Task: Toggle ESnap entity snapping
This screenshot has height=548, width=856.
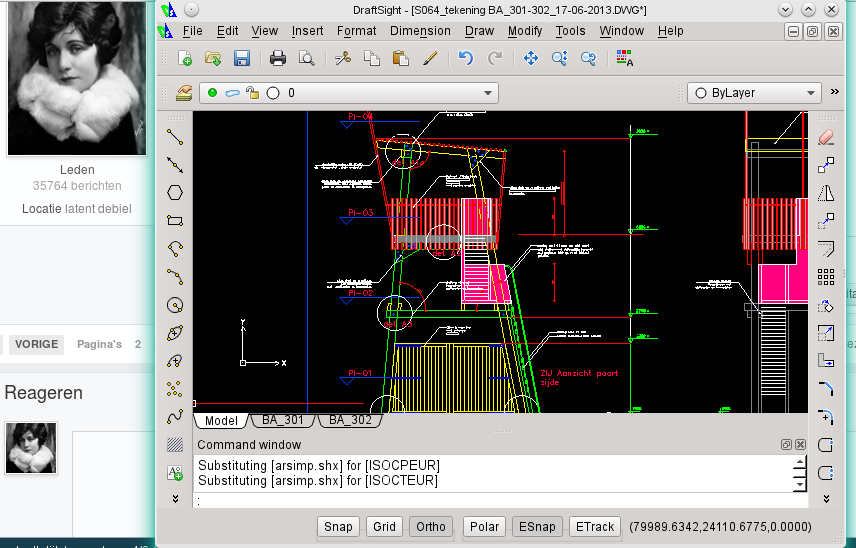Action: pos(537,527)
